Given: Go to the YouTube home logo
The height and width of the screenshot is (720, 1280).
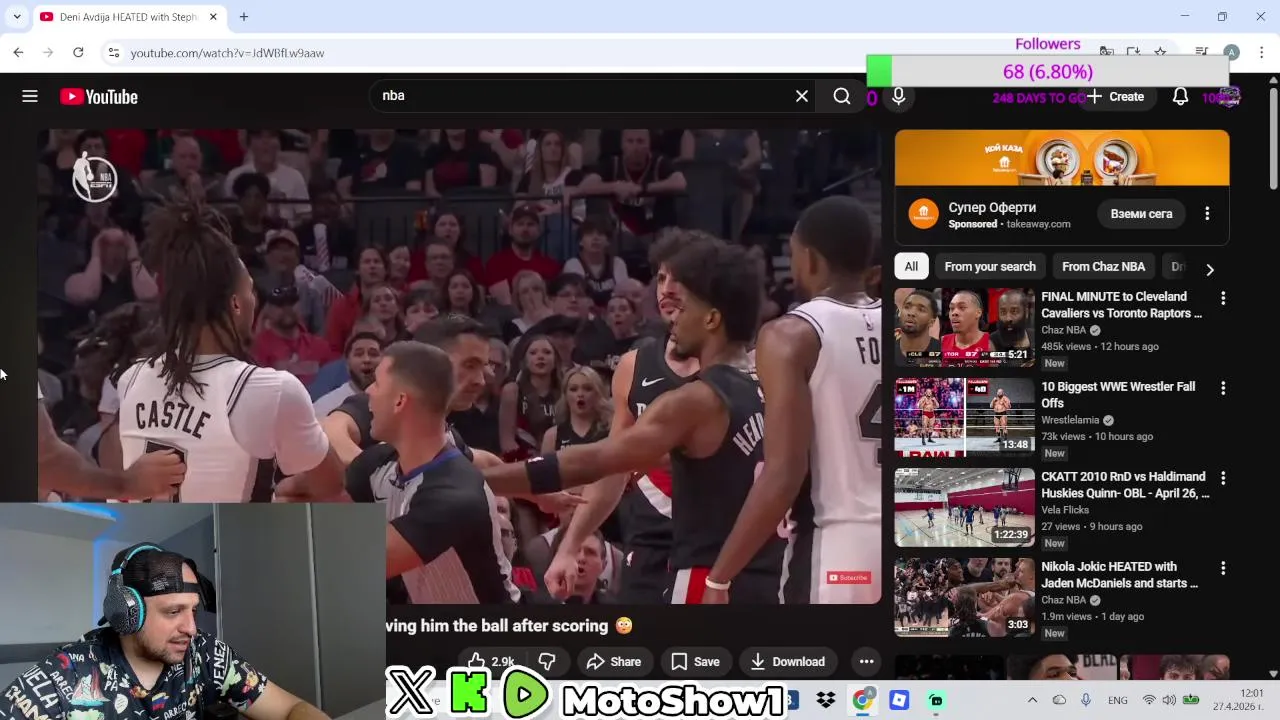Looking at the screenshot, I should pos(99,97).
